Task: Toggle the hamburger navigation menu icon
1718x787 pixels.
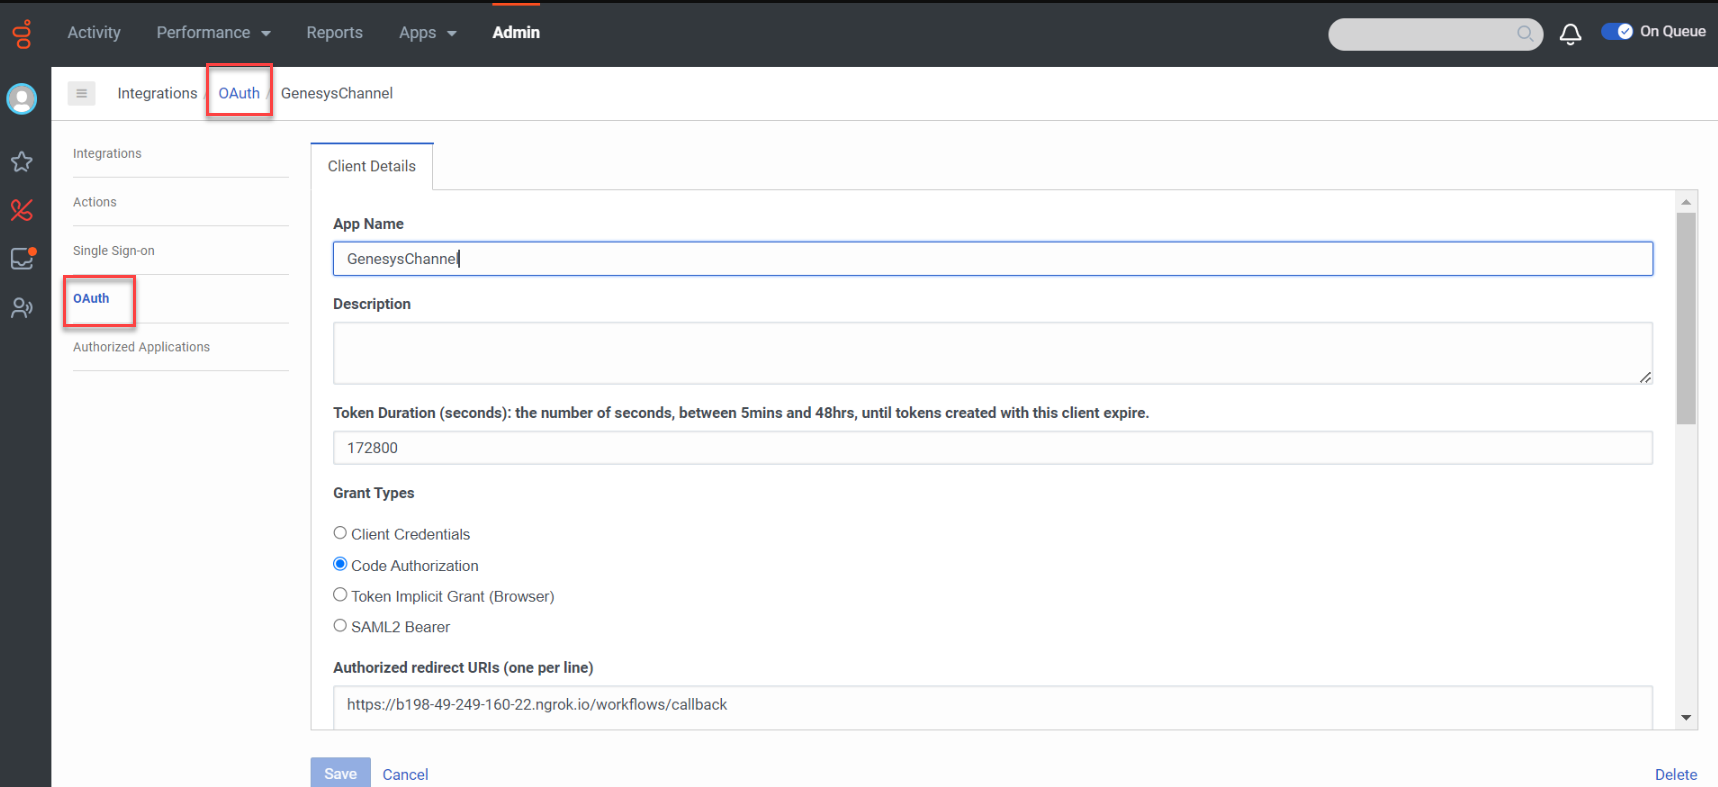Action: (x=82, y=93)
